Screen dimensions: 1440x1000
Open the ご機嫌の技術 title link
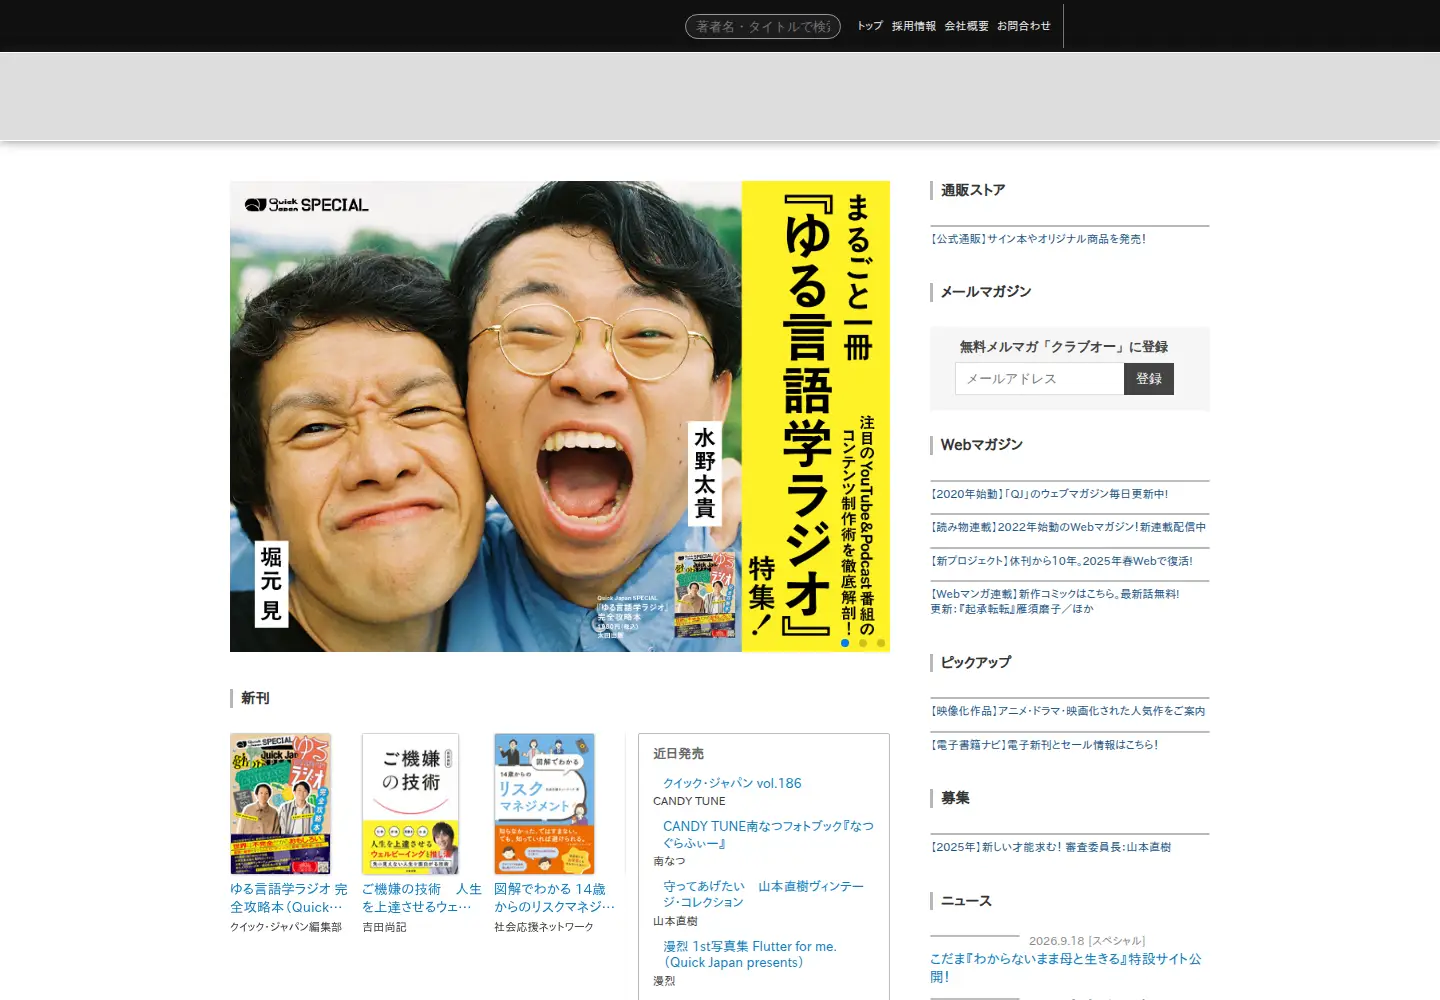click(421, 898)
